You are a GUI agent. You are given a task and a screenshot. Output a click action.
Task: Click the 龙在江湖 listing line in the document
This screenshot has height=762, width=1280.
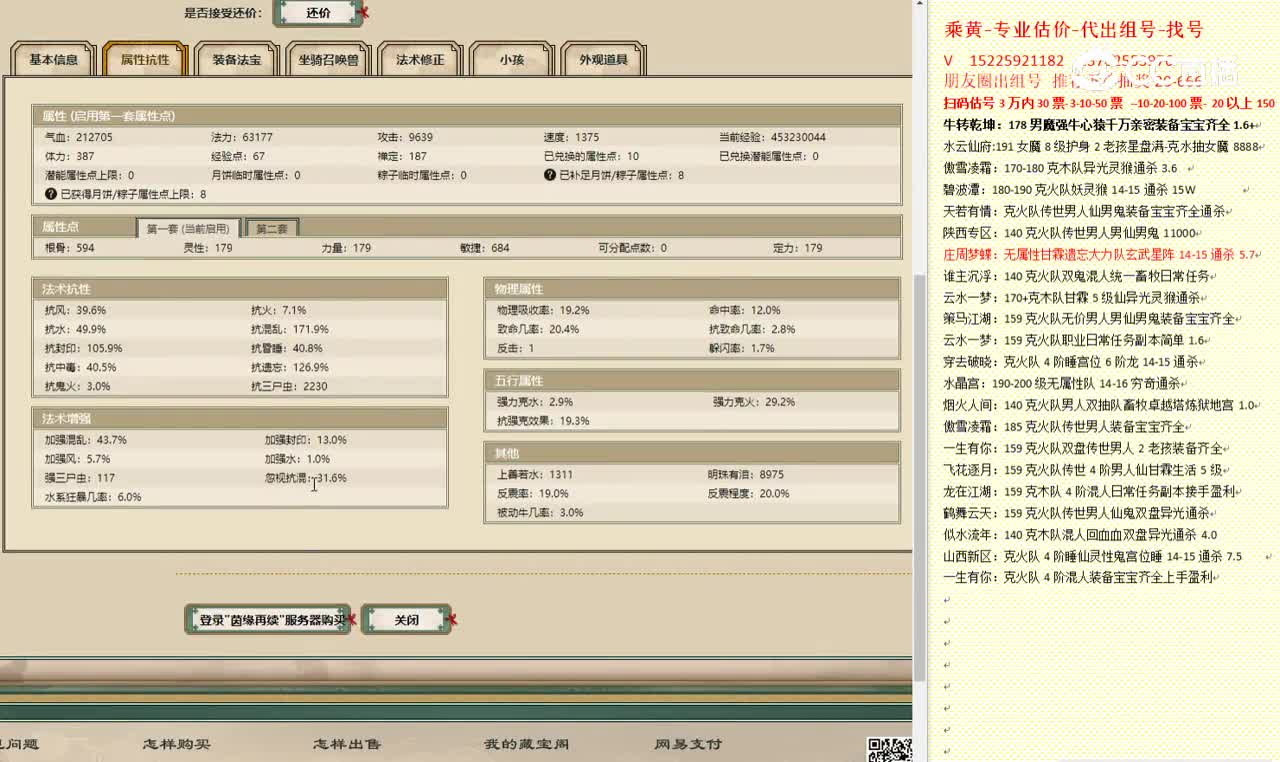[x=1092, y=491]
